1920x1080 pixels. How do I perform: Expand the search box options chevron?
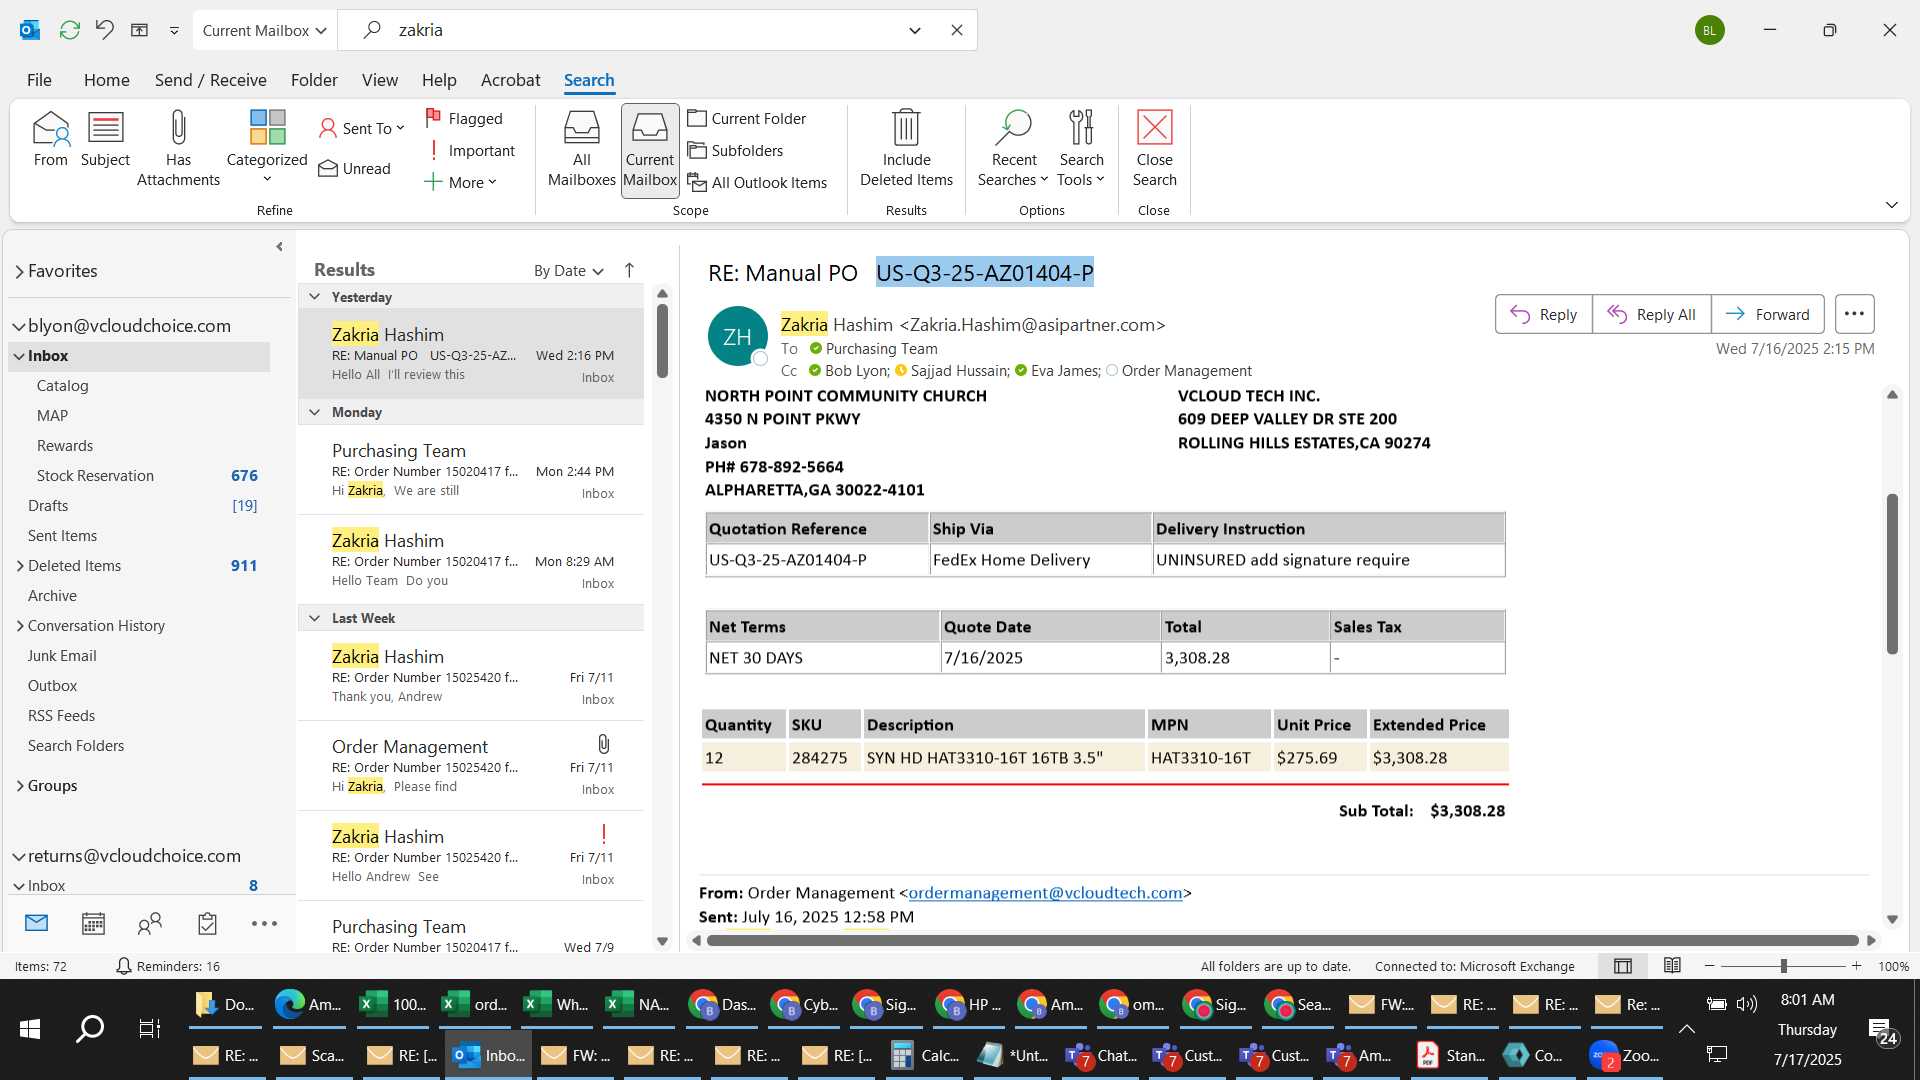click(x=914, y=30)
